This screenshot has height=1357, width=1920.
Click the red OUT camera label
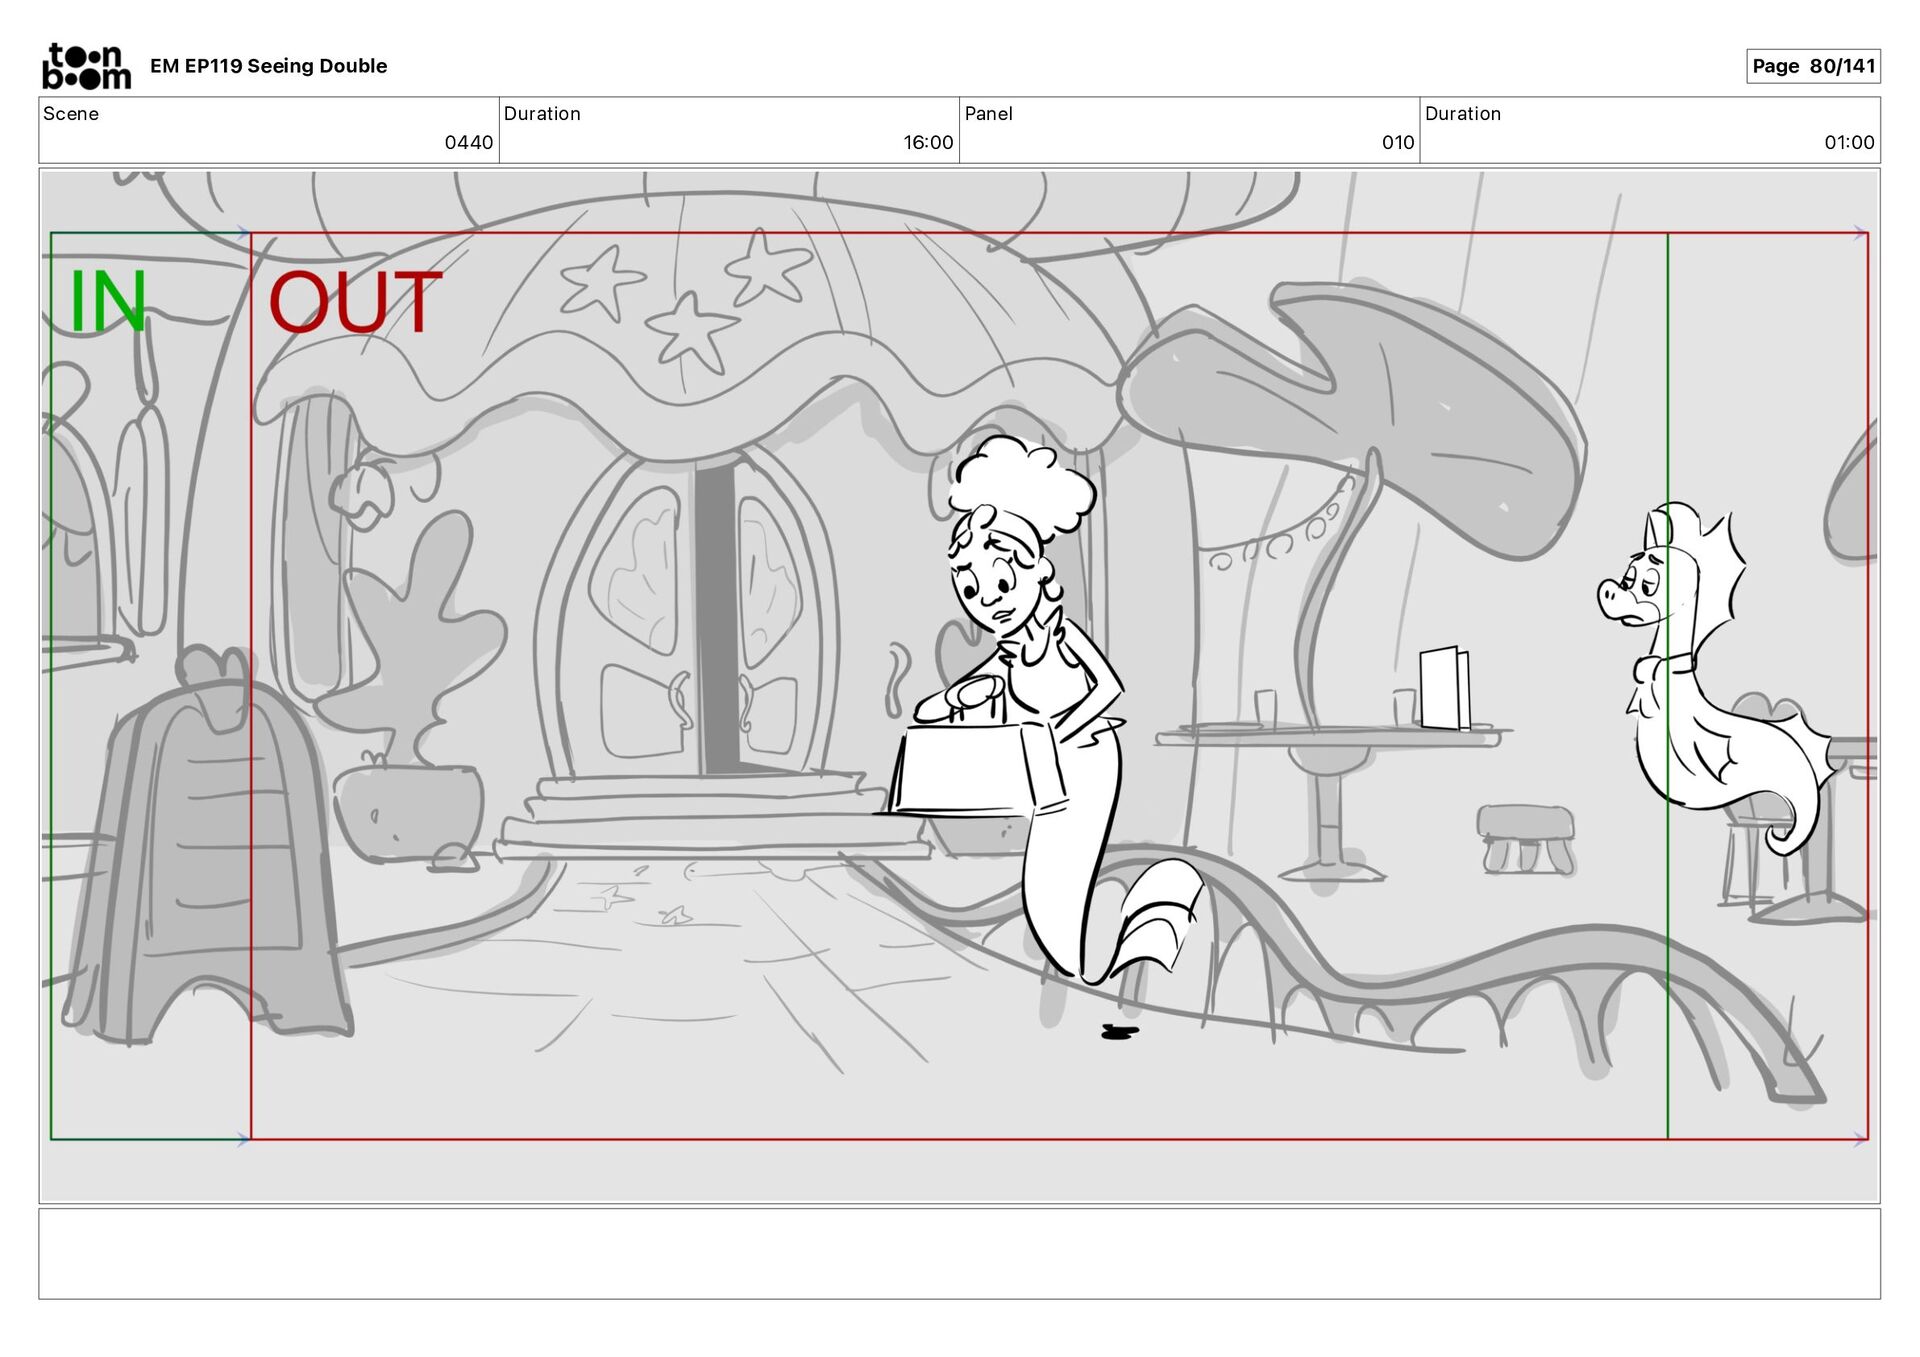pyautogui.click(x=354, y=302)
